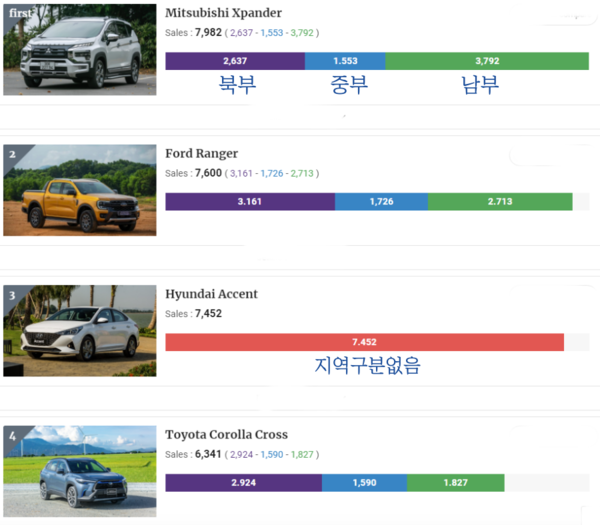
Task: Click the rank 4 badge on Corolla Cross
Action: pyautogui.click(x=12, y=436)
